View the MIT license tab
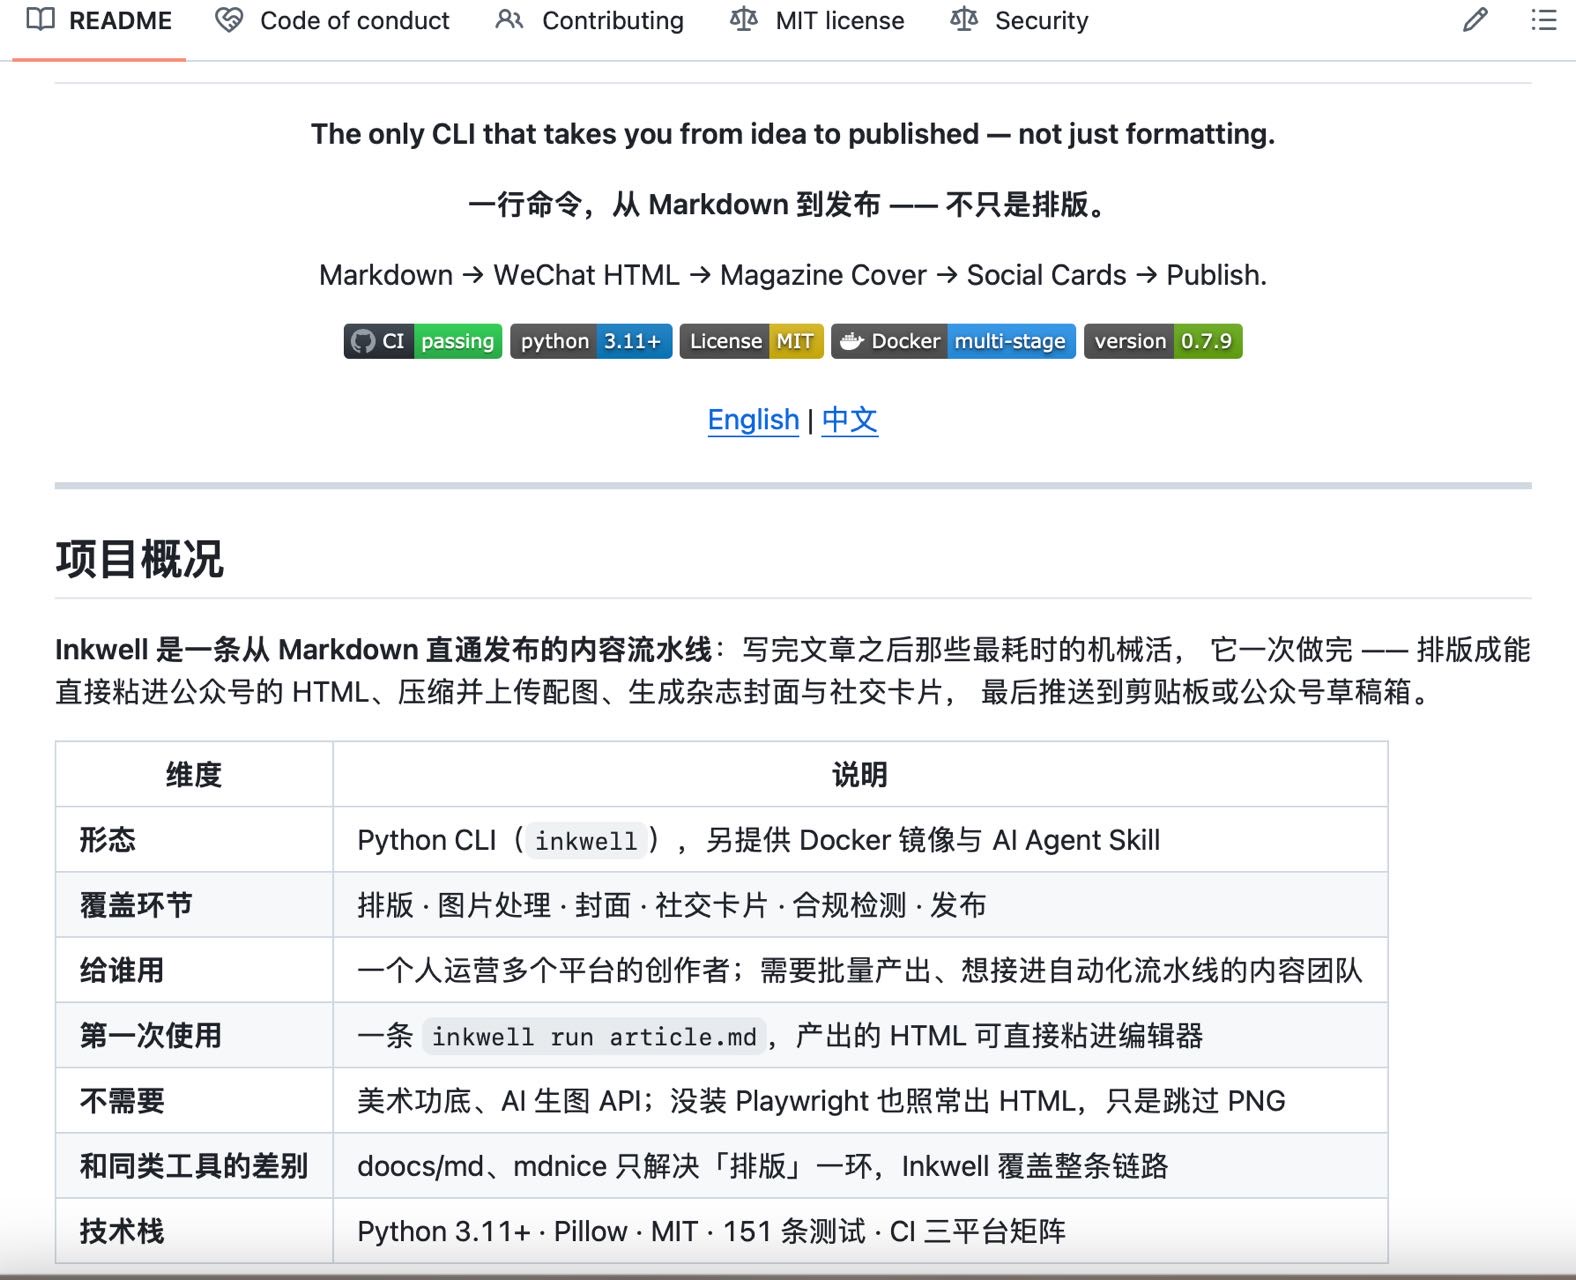1576x1280 pixels. (x=817, y=21)
